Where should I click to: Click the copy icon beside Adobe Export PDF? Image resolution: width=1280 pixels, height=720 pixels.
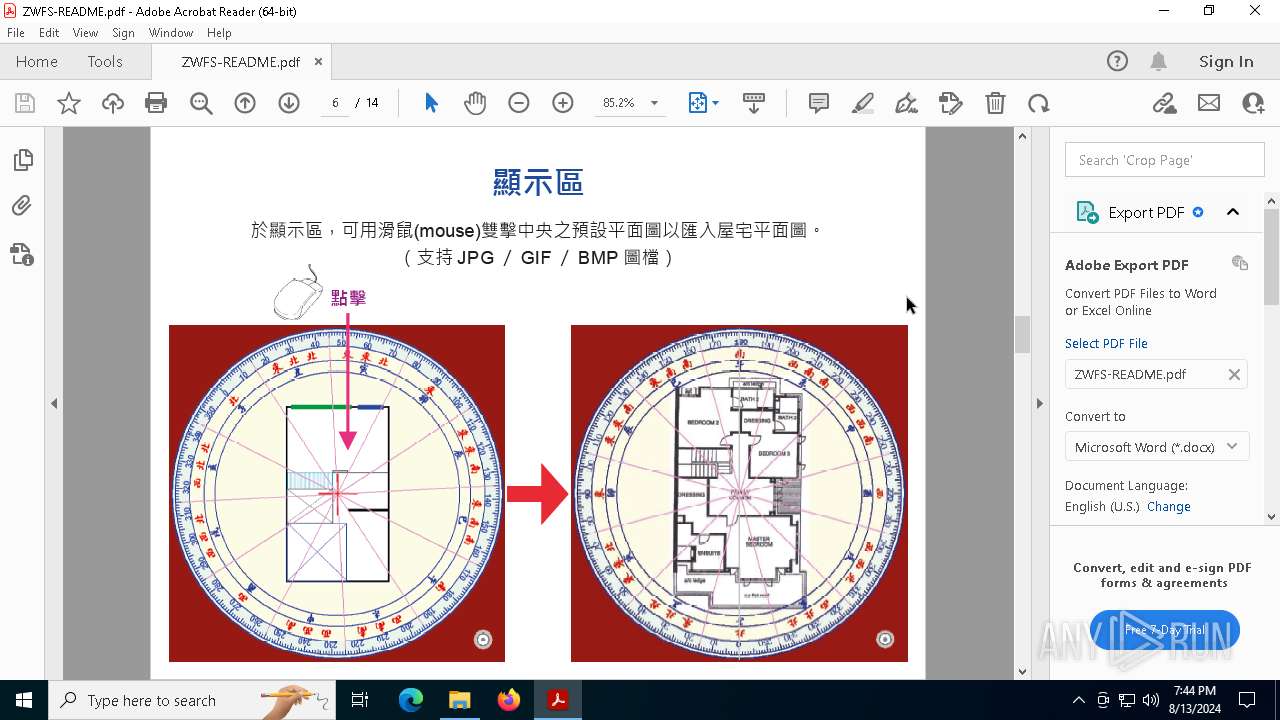(x=1240, y=263)
